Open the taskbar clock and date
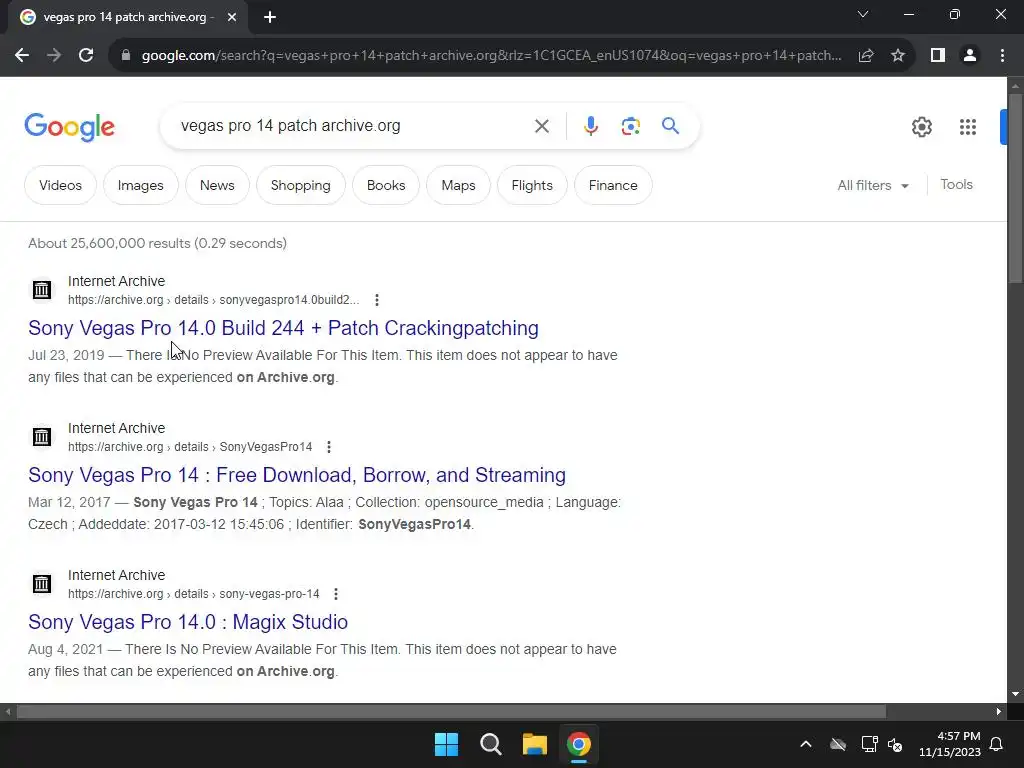Screen dimensions: 1024x768 950,744
